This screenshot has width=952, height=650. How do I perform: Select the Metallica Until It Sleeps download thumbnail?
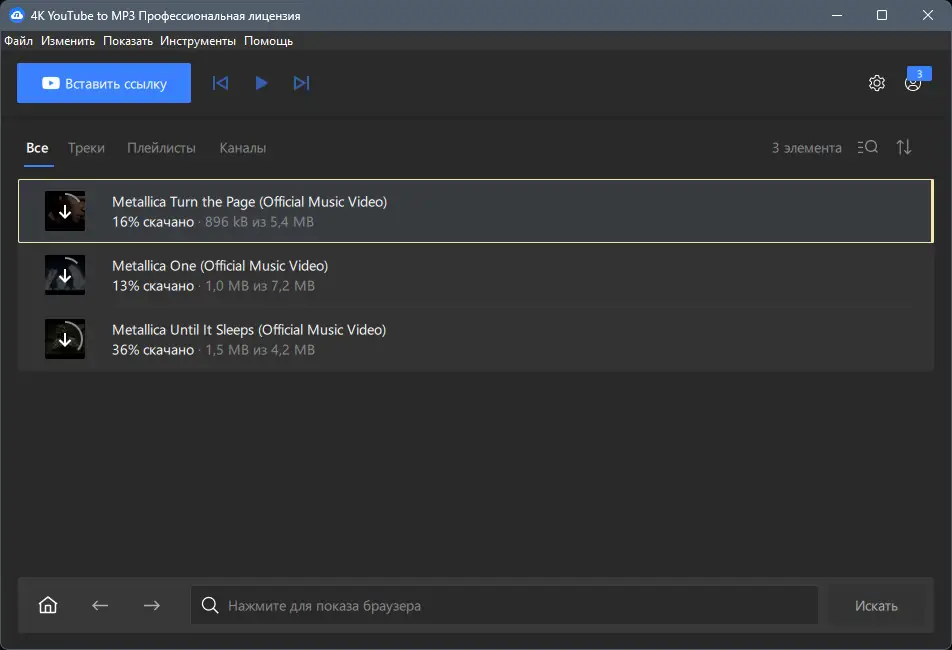(65, 339)
